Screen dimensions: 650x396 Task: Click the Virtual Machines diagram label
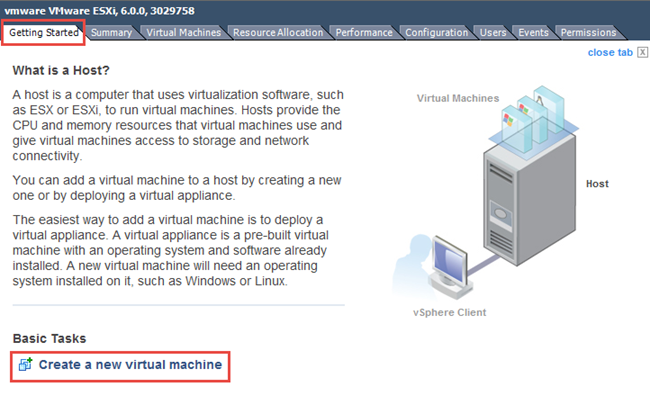[458, 98]
